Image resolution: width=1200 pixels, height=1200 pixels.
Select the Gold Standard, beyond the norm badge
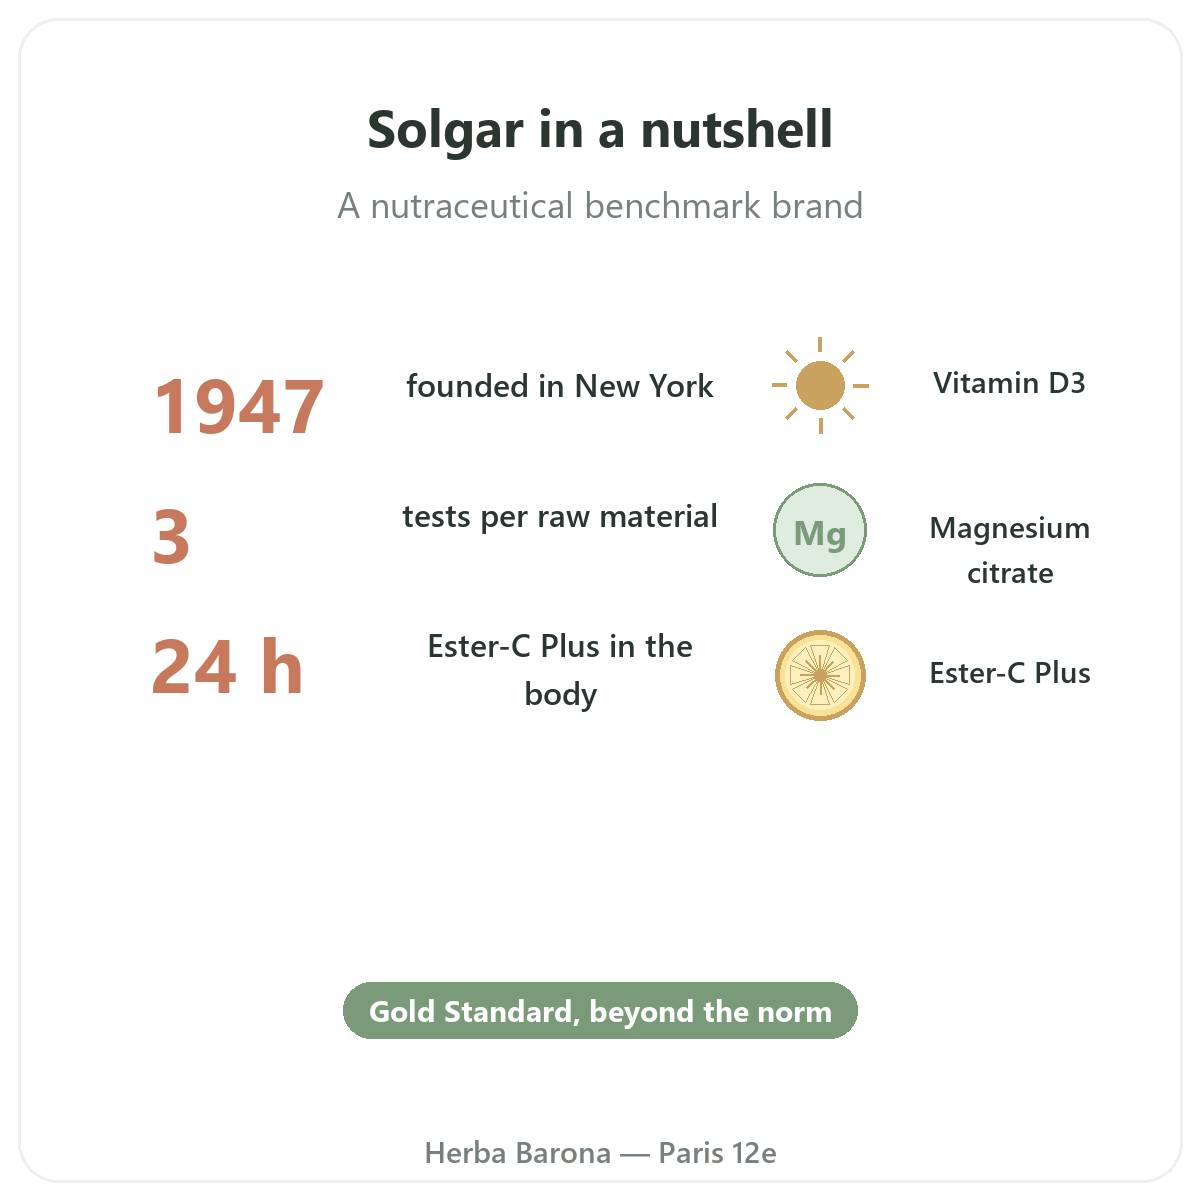click(x=600, y=1011)
